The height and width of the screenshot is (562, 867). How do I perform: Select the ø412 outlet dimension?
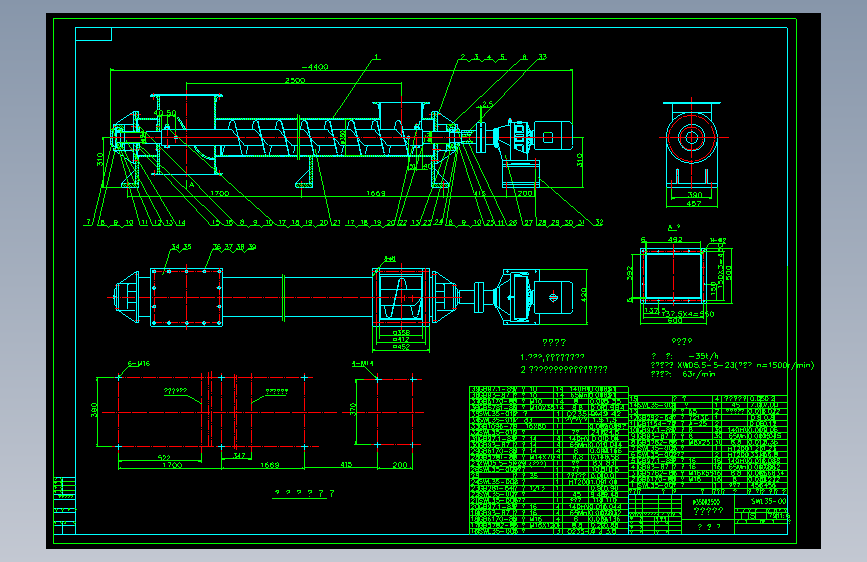[401, 340]
